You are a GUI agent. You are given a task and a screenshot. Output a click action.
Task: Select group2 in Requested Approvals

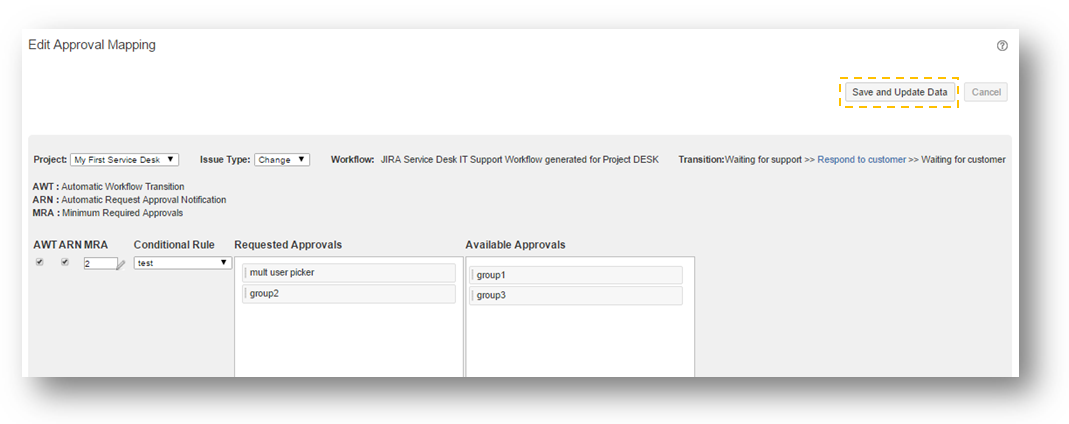348,294
